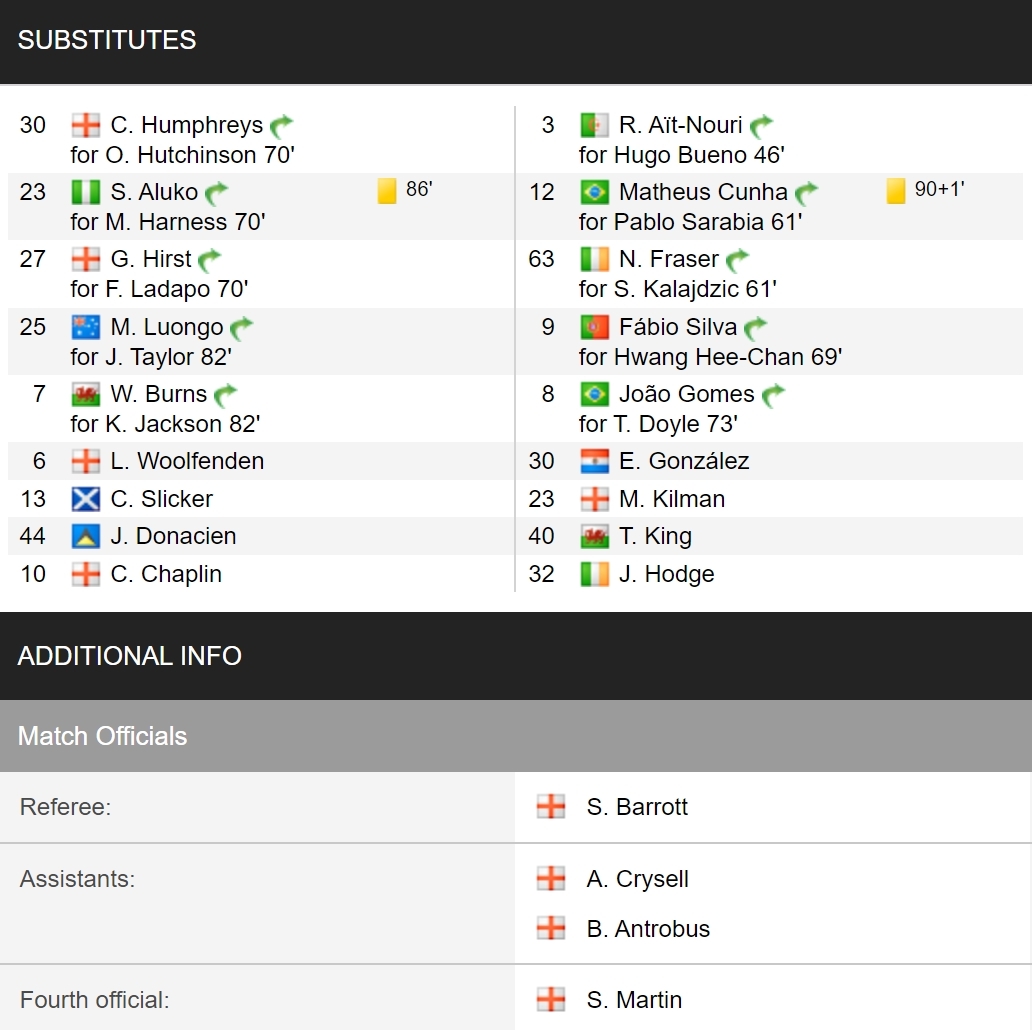Click Paraguay flag beside E. González
1033x1030 pixels.
(x=594, y=461)
